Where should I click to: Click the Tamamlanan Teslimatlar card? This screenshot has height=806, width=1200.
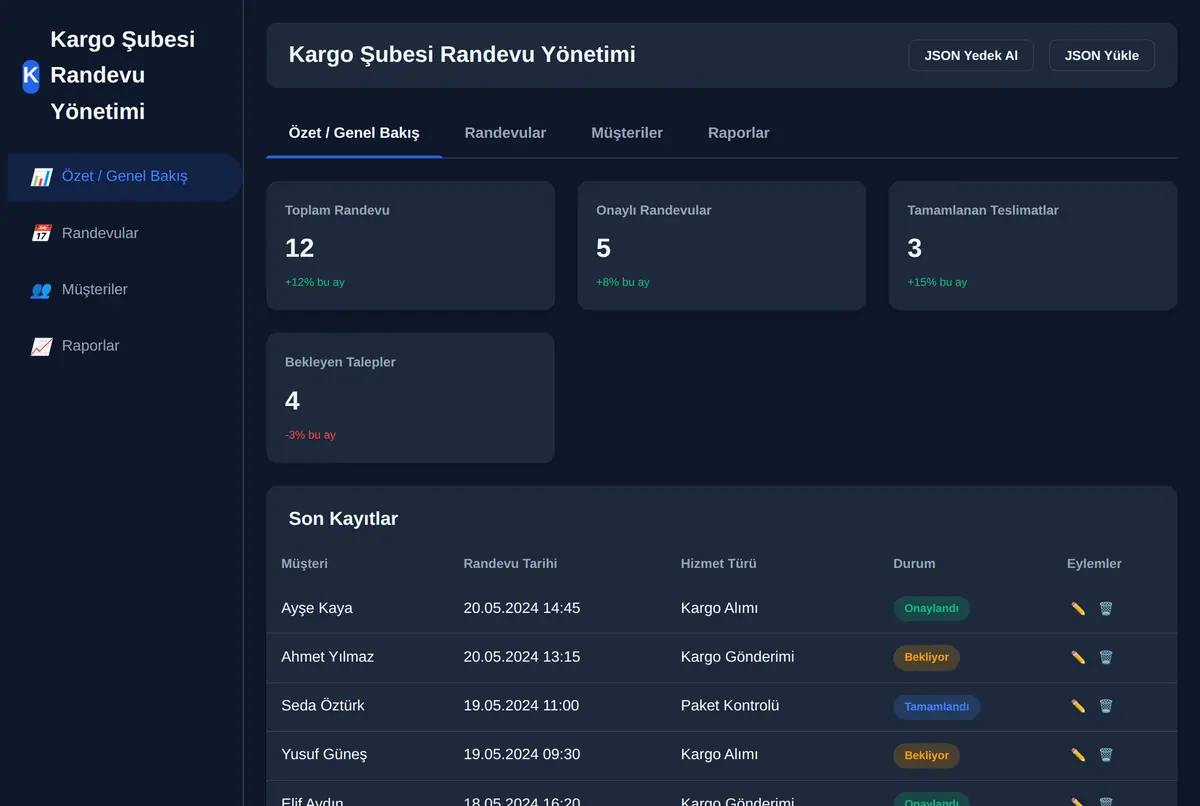point(1033,245)
